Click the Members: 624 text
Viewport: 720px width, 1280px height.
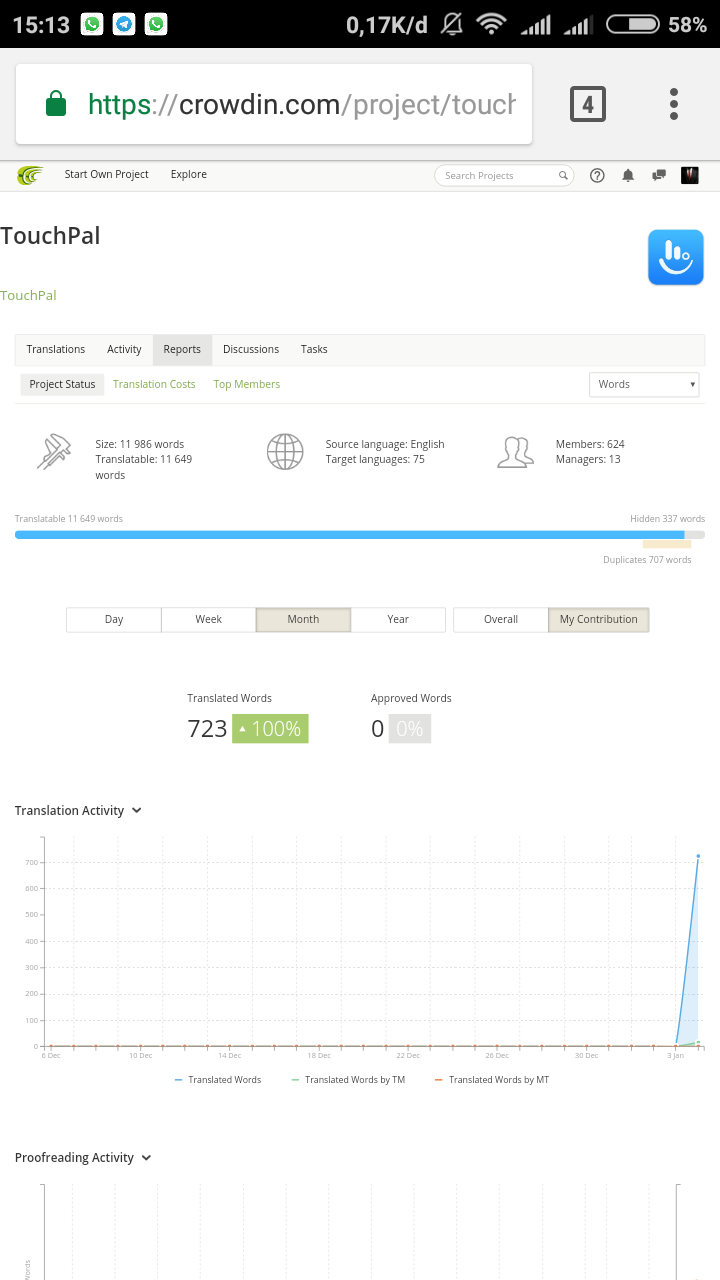pos(590,444)
